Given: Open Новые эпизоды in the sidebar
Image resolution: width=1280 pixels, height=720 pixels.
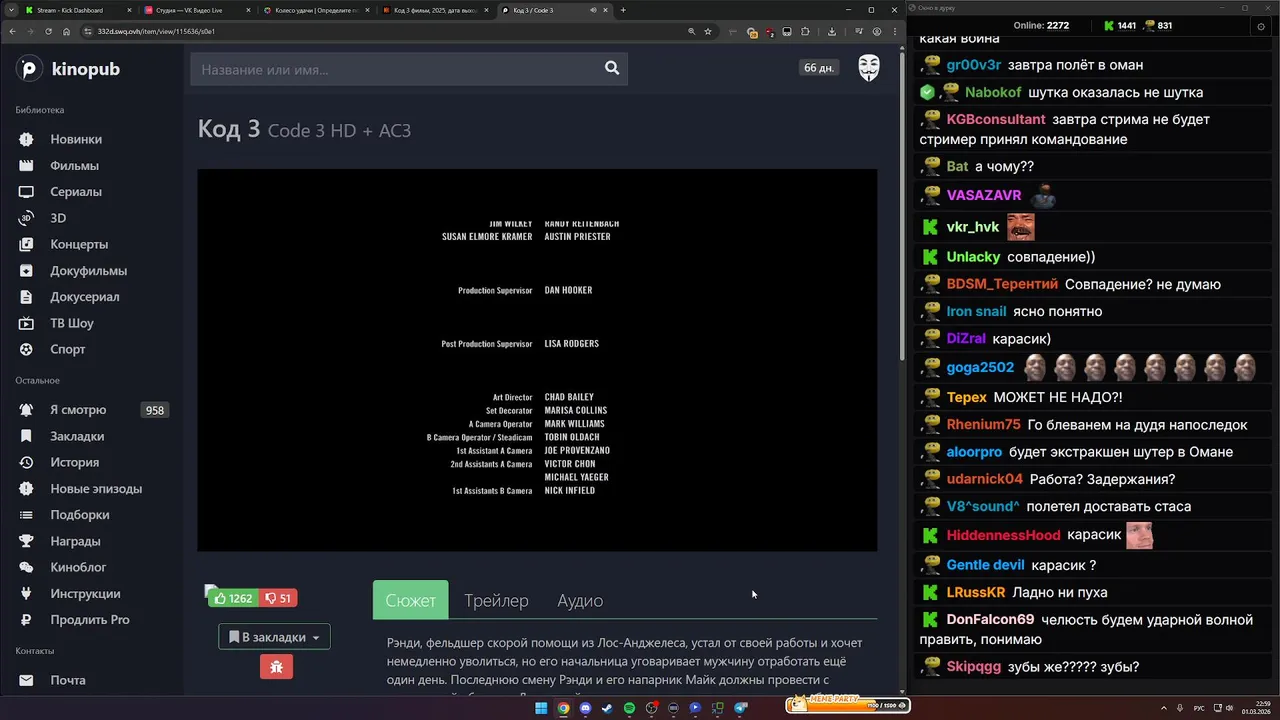Looking at the screenshot, I should point(96,489).
